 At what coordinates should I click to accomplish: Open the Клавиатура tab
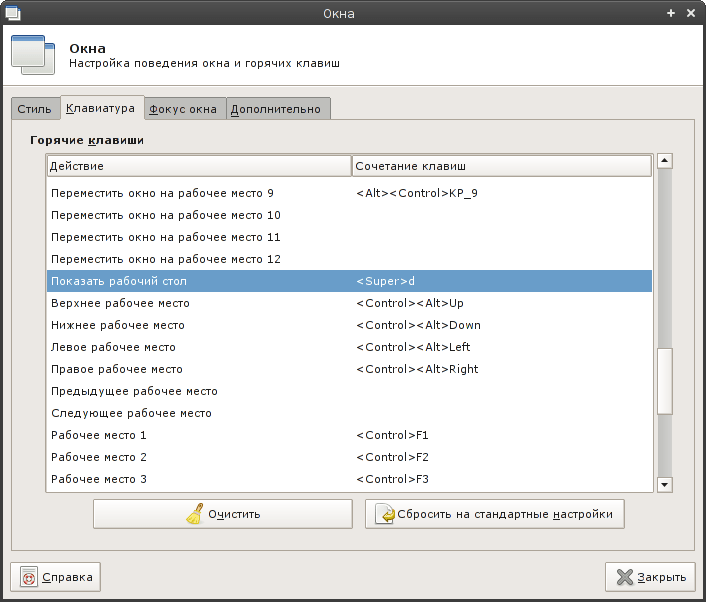100,107
